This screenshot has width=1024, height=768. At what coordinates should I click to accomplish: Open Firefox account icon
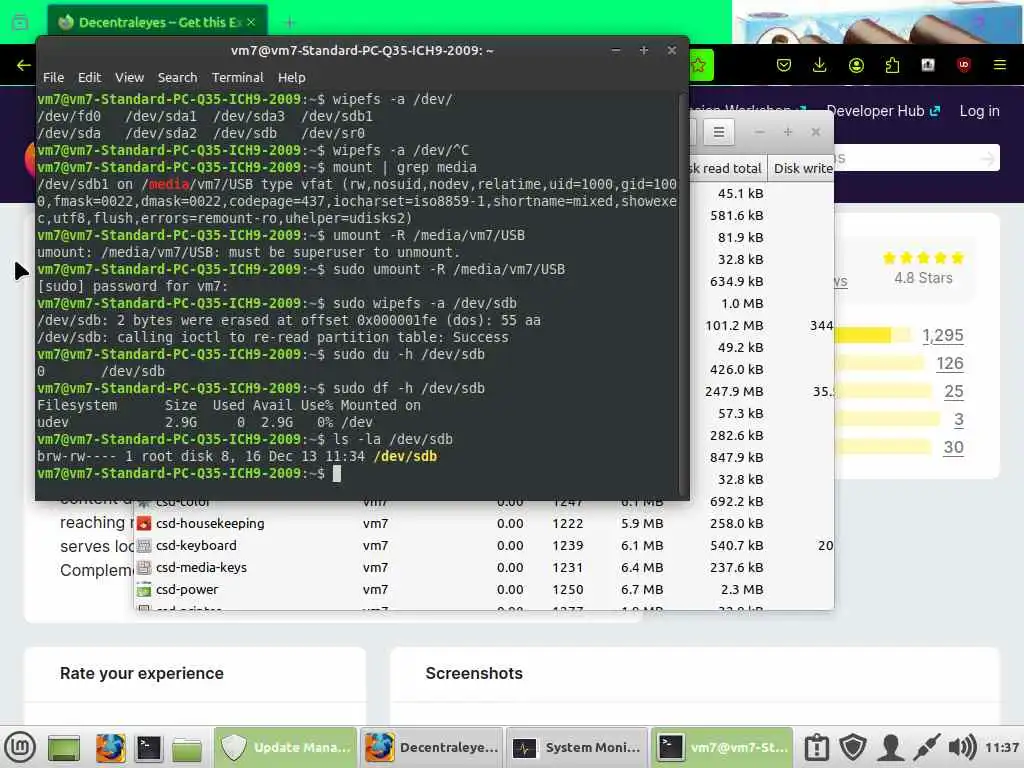[x=856, y=65]
